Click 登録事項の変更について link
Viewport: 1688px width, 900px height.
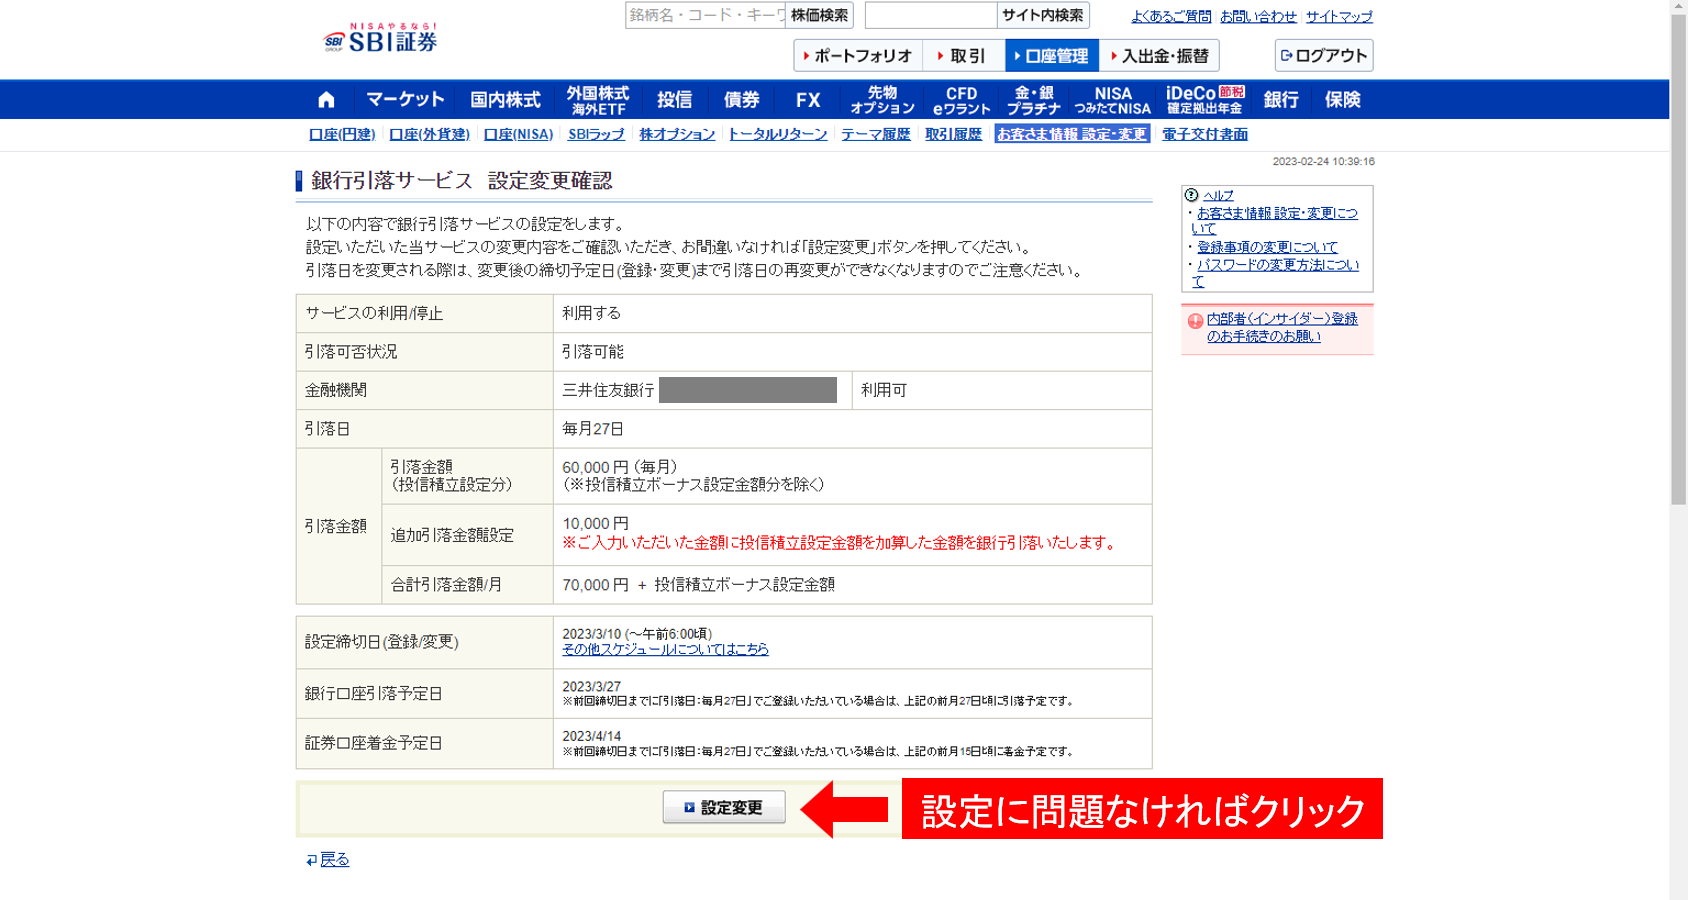pyautogui.click(x=1266, y=246)
